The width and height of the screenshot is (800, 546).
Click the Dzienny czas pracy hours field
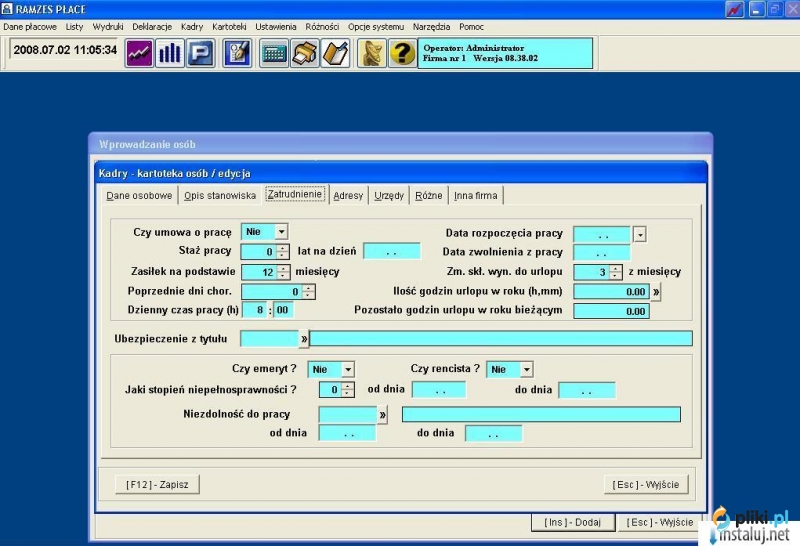[255, 310]
